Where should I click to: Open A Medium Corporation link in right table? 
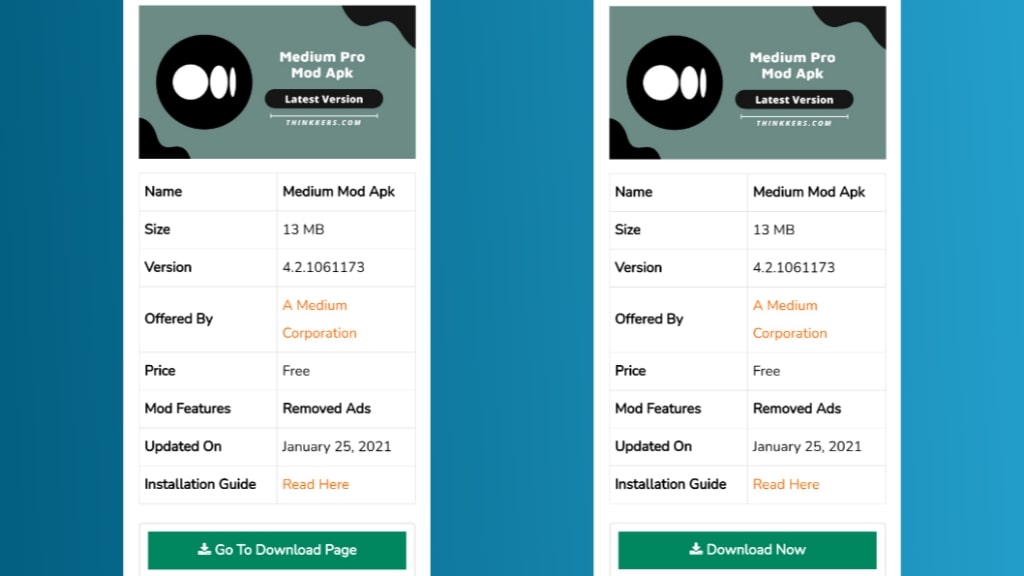(x=789, y=319)
